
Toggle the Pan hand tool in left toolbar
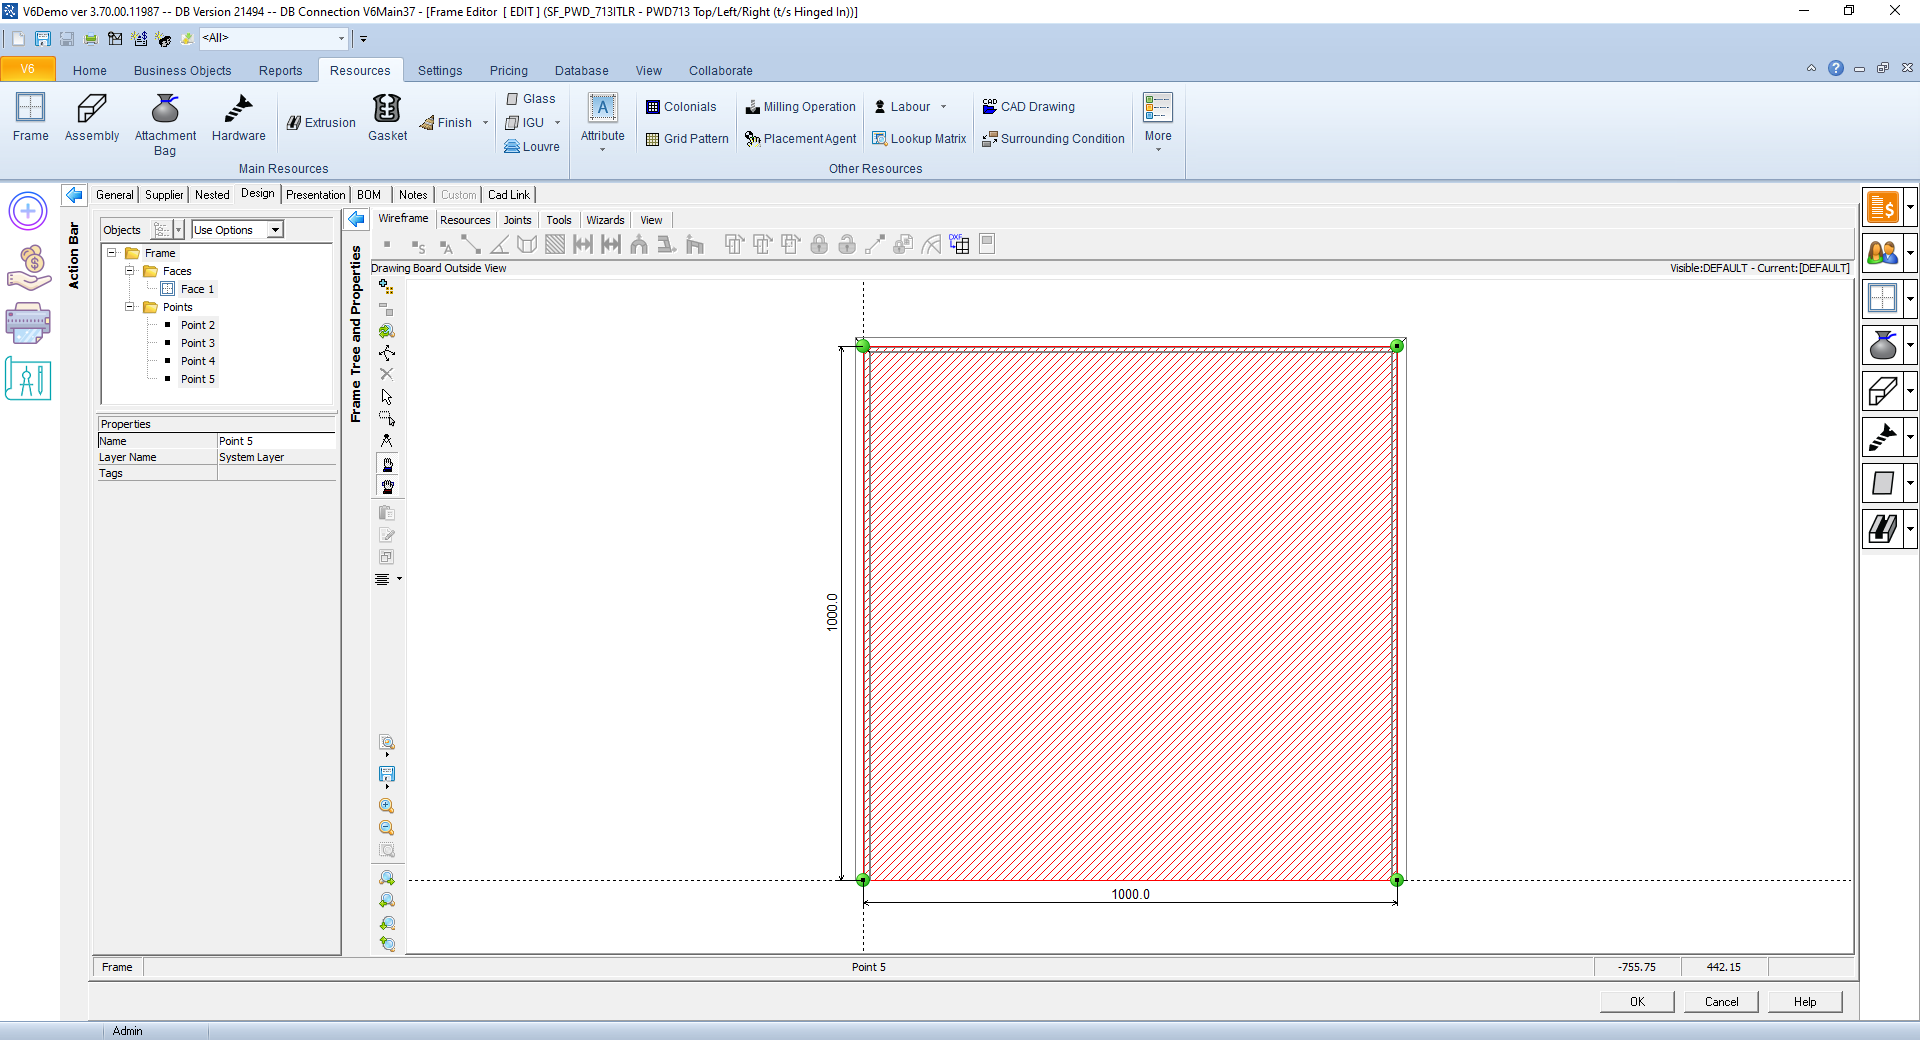[x=387, y=464]
